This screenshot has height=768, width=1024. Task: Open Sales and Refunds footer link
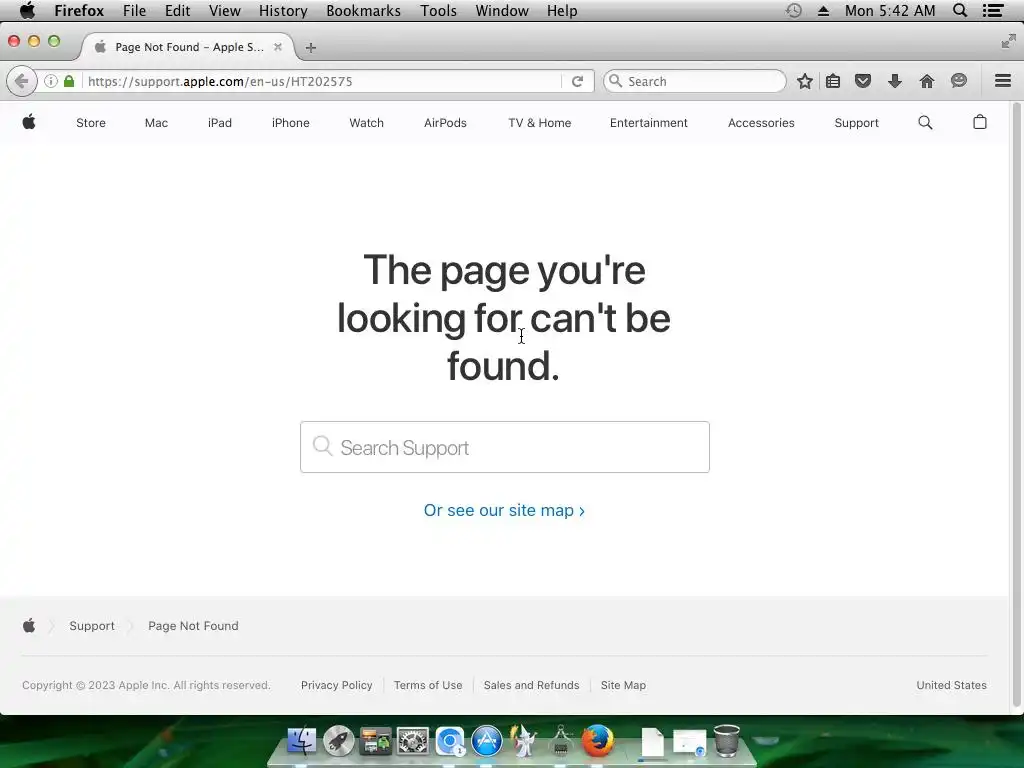[531, 685]
